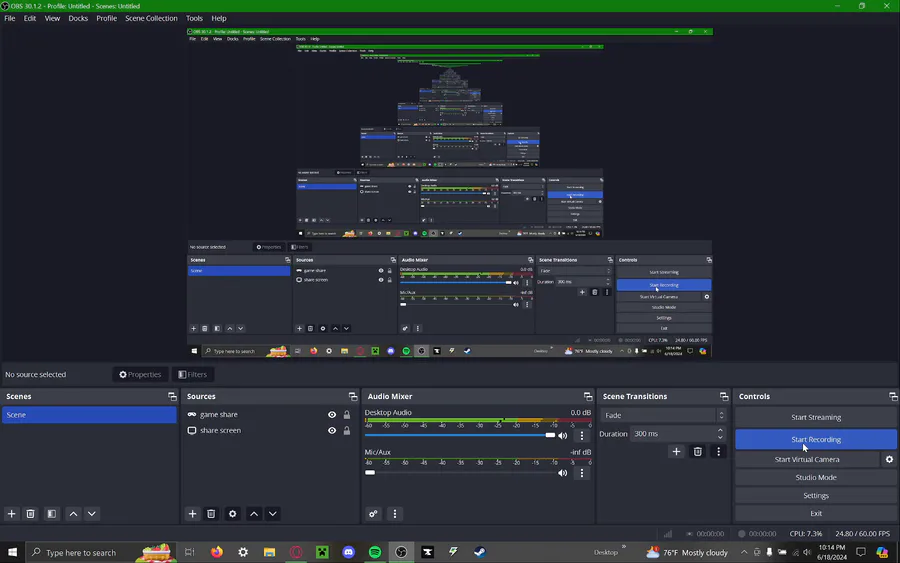Undock the Controls panel
Viewport: 900px width, 563px height.
tap(893, 397)
